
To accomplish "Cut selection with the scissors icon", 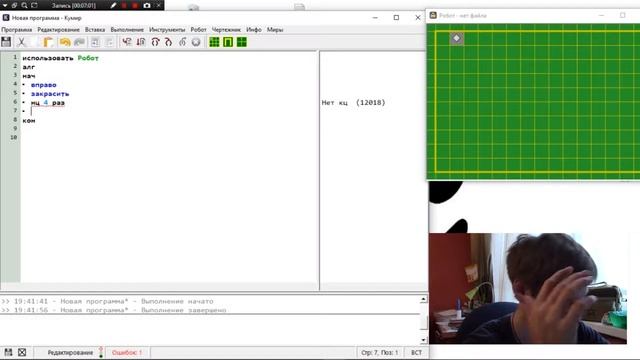I will pyautogui.click(x=22, y=42).
